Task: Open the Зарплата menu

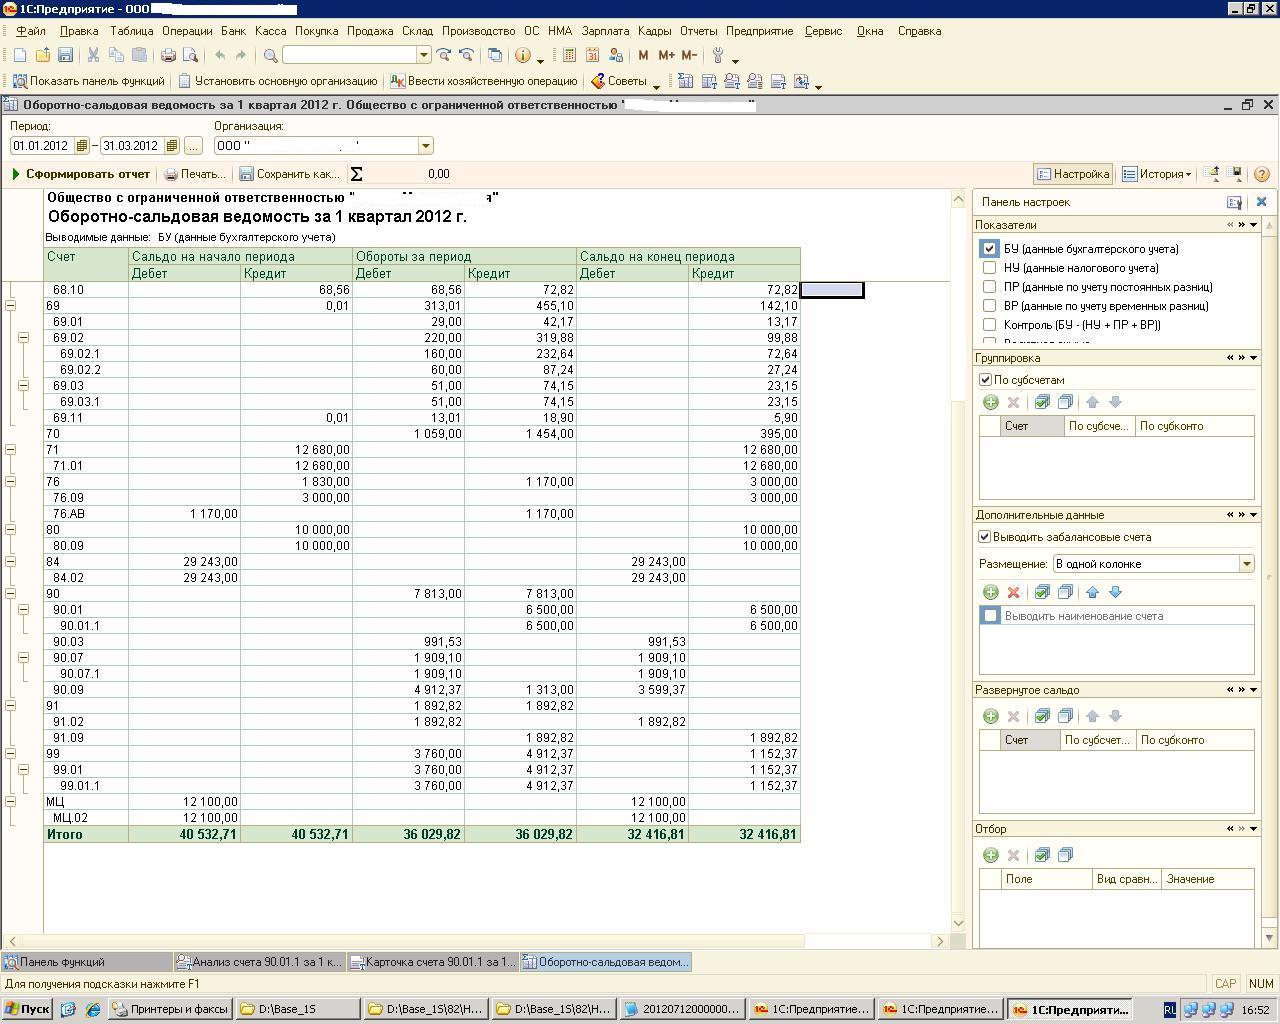Action: pyautogui.click(x=605, y=31)
